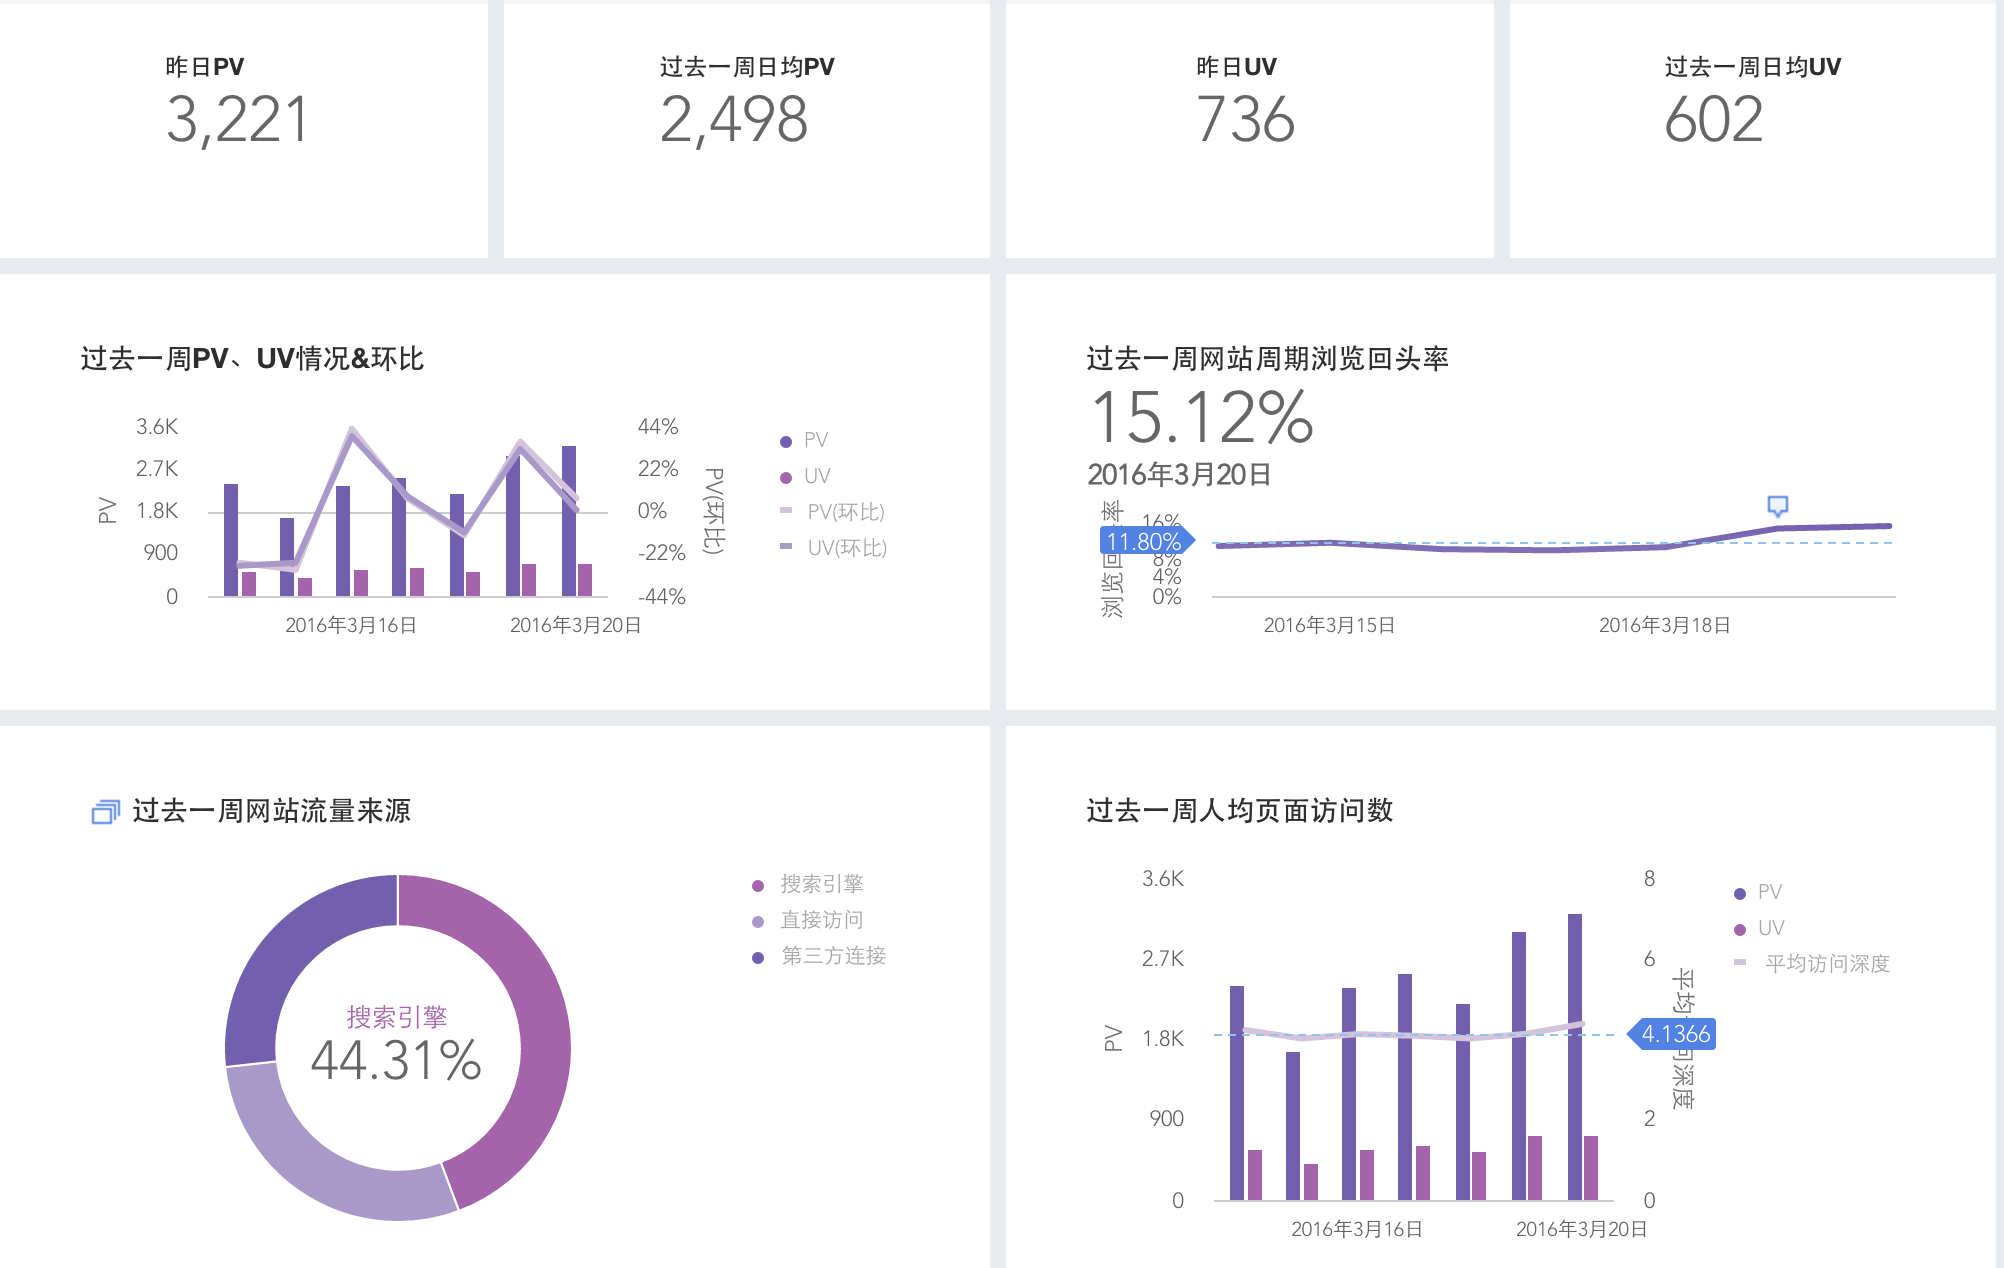Toggle the UV(环比) legend item
The width and height of the screenshot is (2004, 1268).
[x=833, y=548]
